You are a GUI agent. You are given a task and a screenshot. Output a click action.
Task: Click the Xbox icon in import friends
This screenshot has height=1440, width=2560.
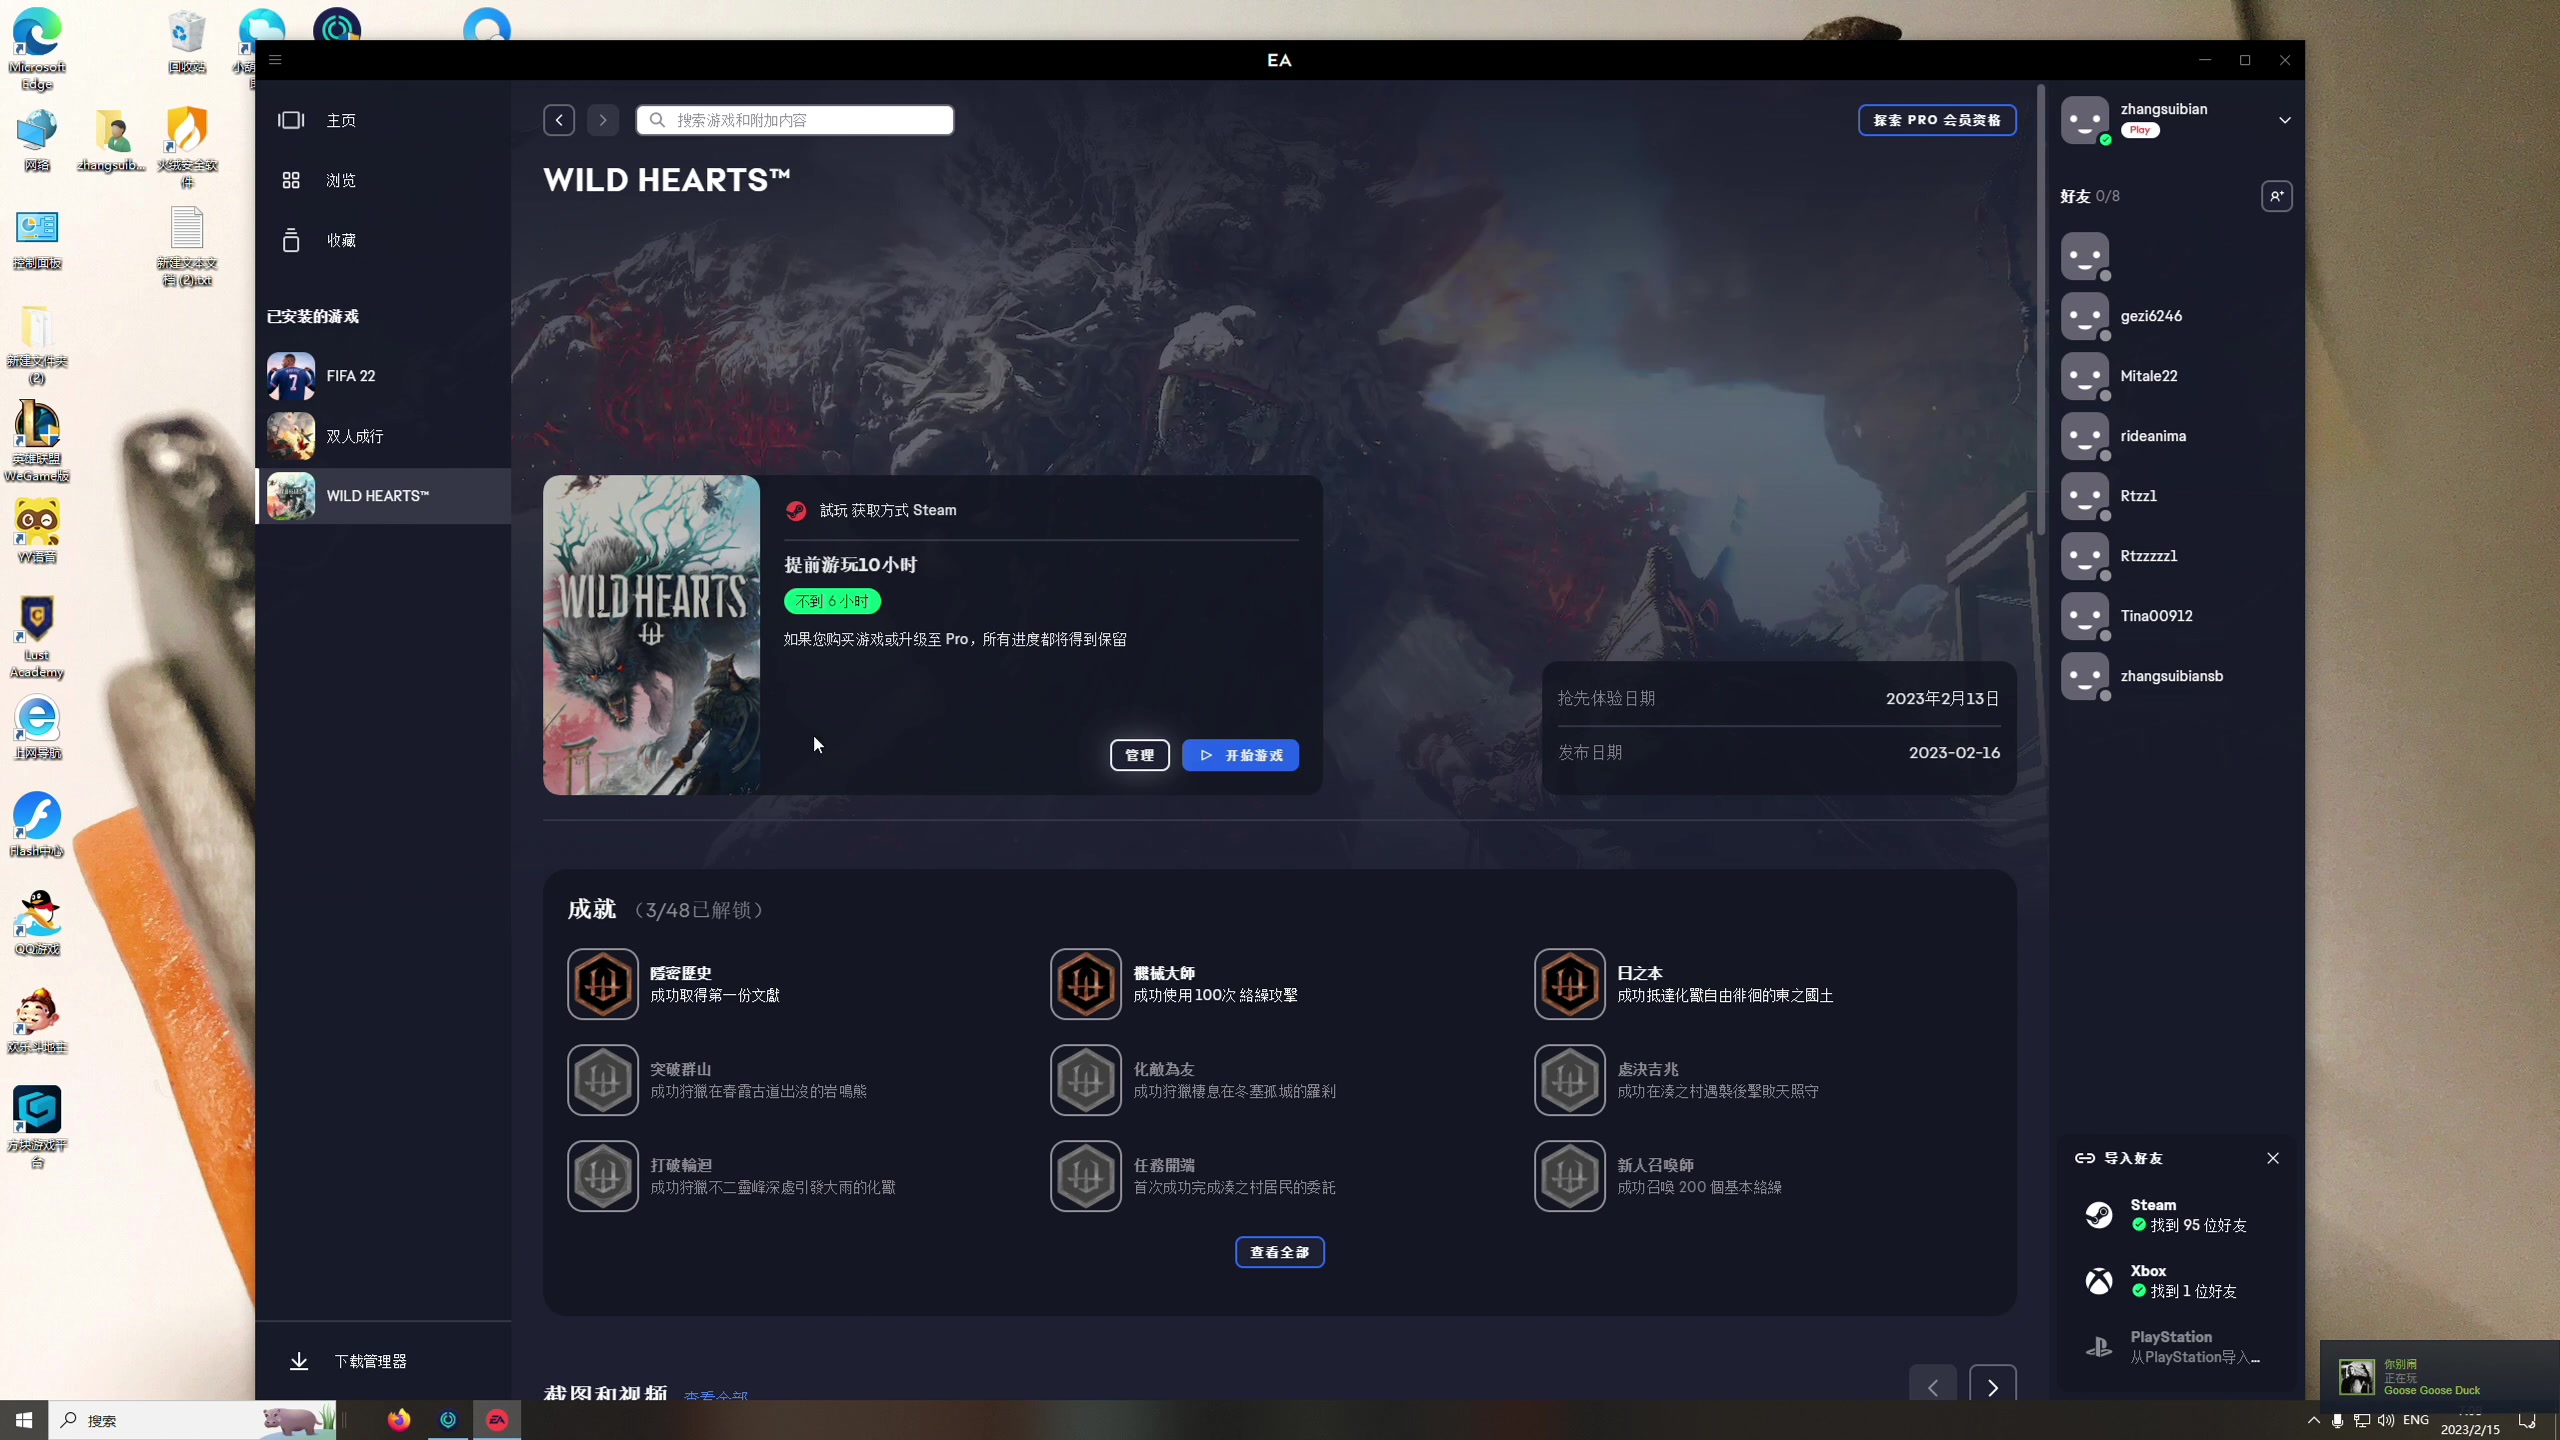2098,1281
